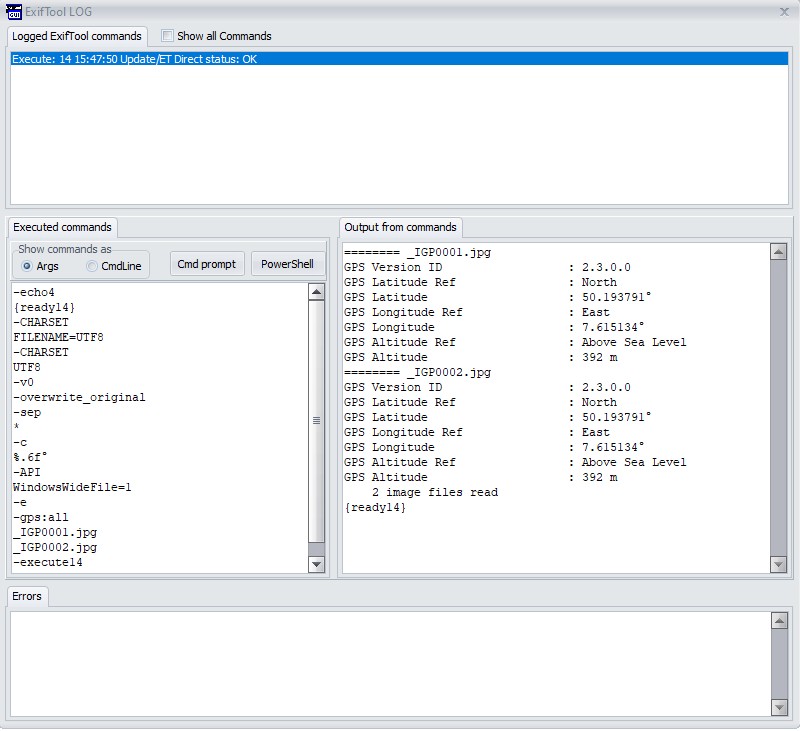Click the FILENAME=UTF8 argument line
Viewport: 800px width, 731px height.
pyautogui.click(x=58, y=337)
